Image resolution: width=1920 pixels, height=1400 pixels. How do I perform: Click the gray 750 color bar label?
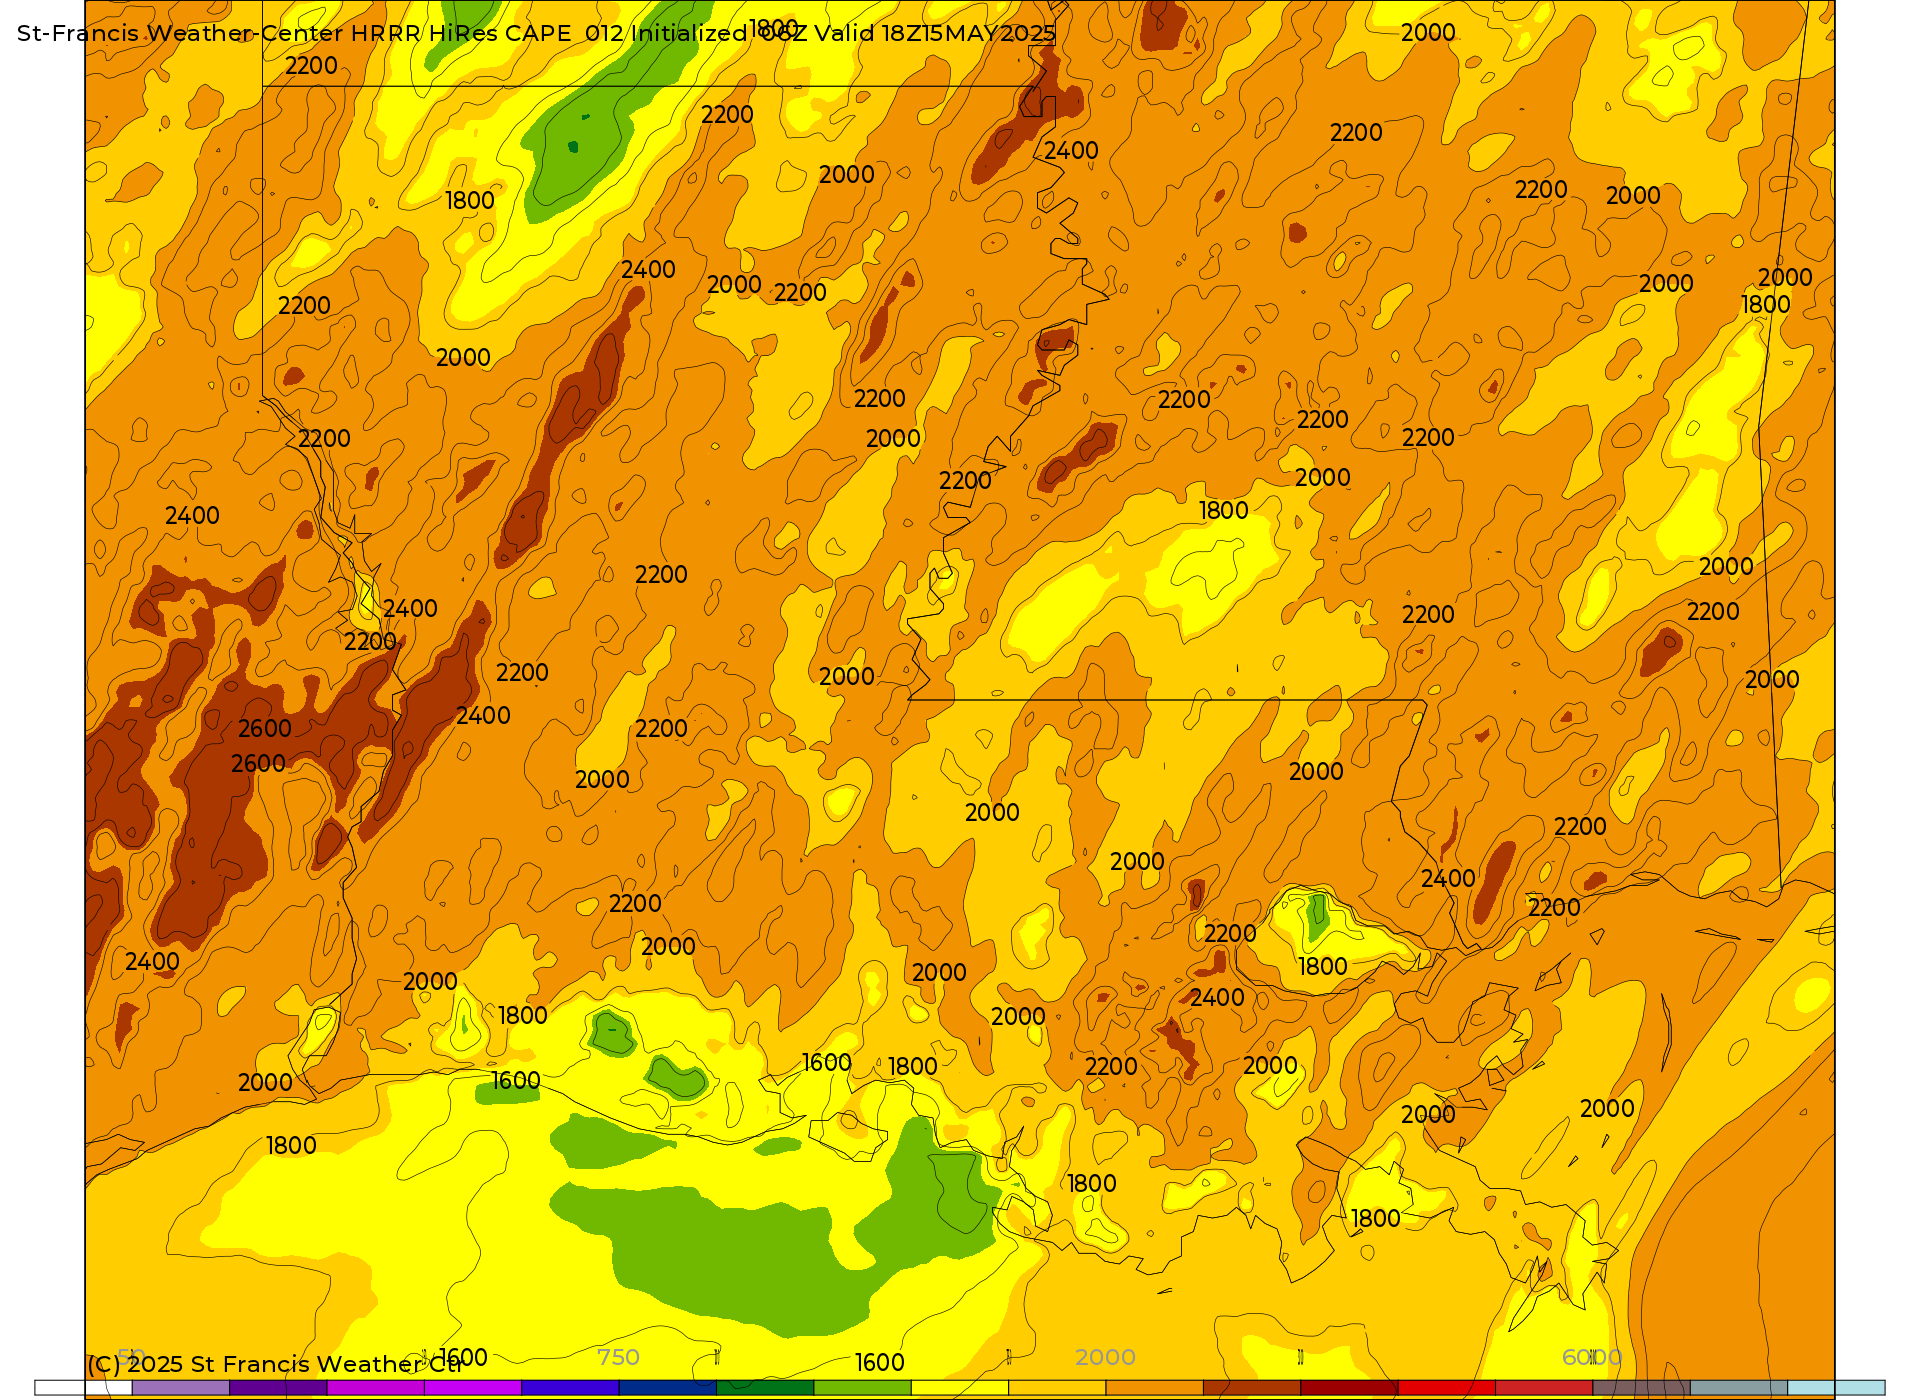coord(618,1357)
